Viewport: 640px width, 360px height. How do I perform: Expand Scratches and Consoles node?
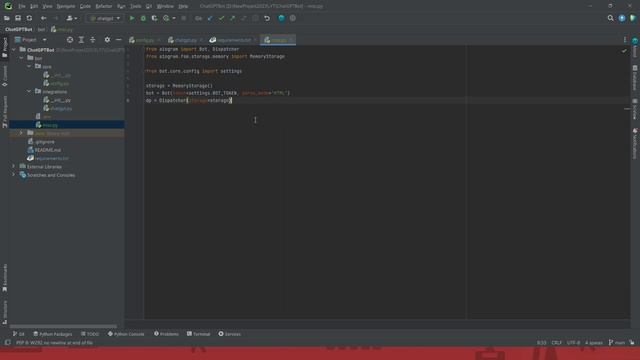[14, 175]
